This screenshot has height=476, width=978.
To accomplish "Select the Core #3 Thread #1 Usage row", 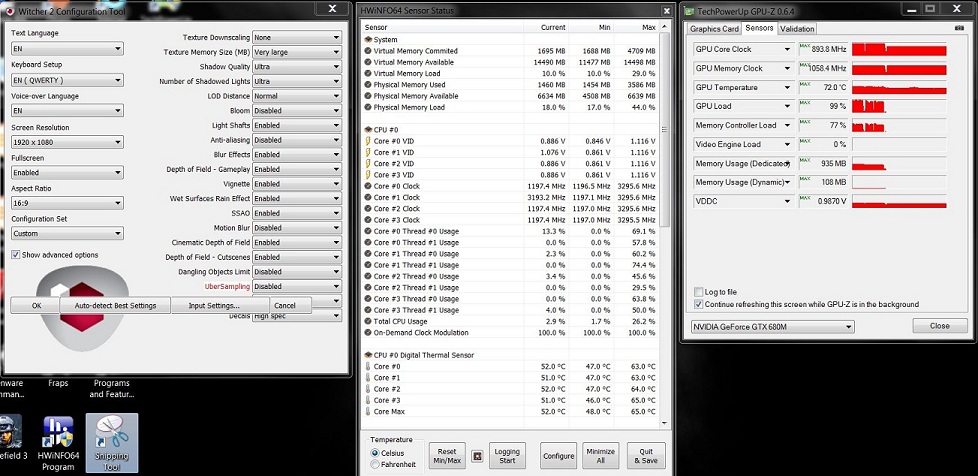I will (510, 310).
